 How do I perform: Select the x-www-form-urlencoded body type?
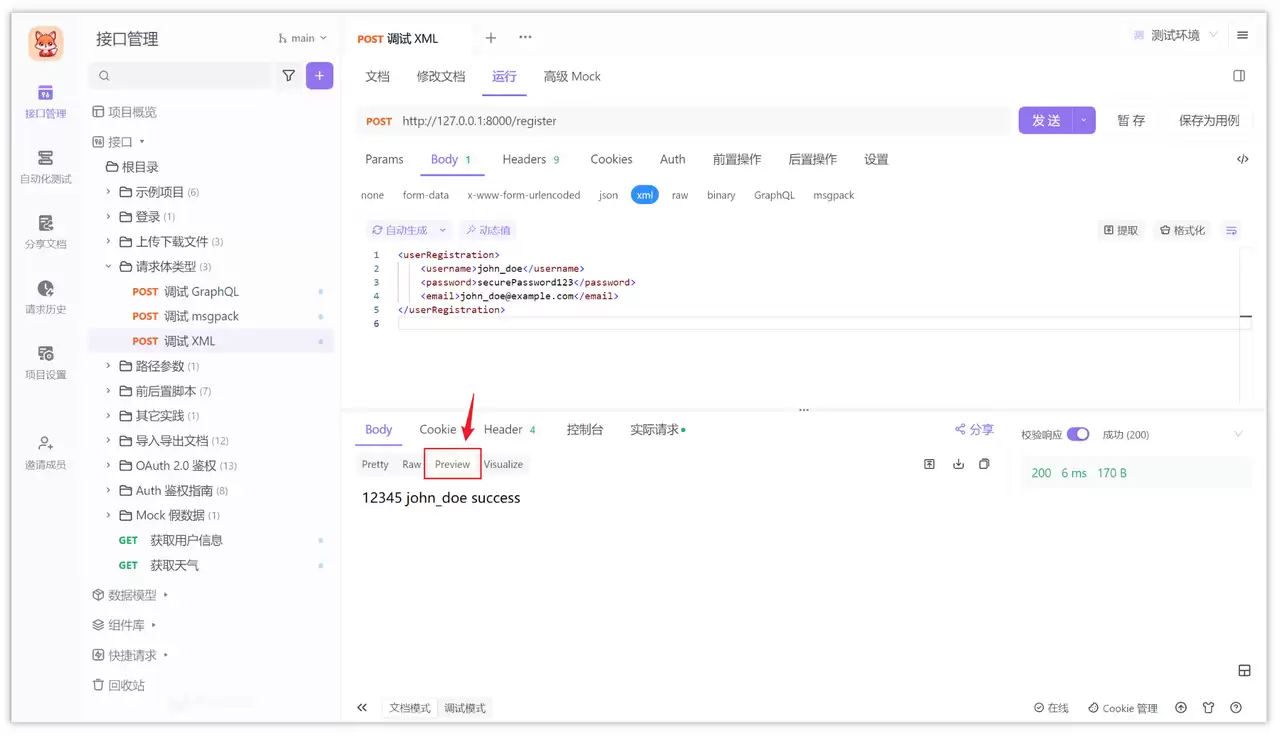[x=524, y=195]
